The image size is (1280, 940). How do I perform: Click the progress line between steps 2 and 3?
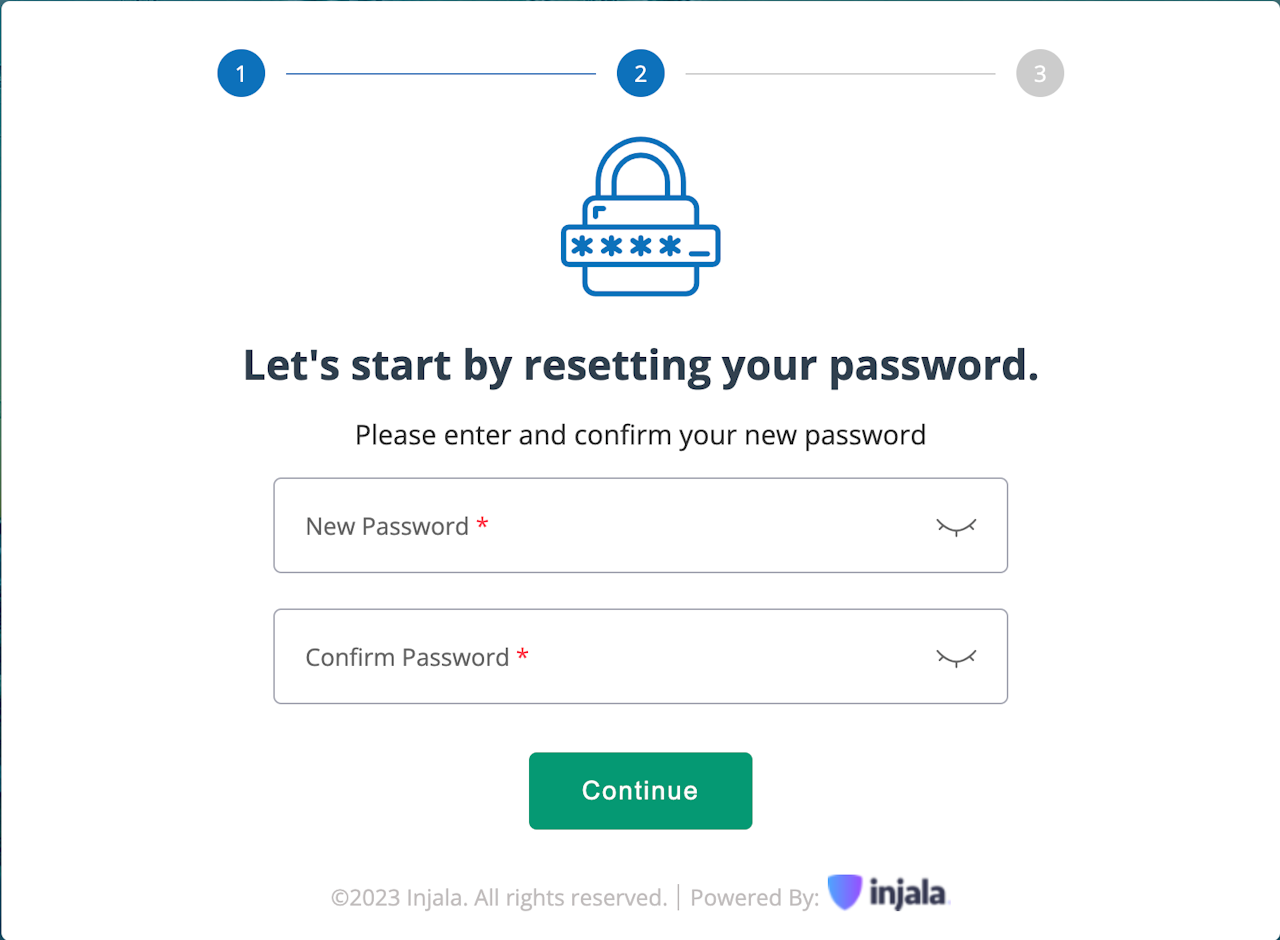pos(840,73)
